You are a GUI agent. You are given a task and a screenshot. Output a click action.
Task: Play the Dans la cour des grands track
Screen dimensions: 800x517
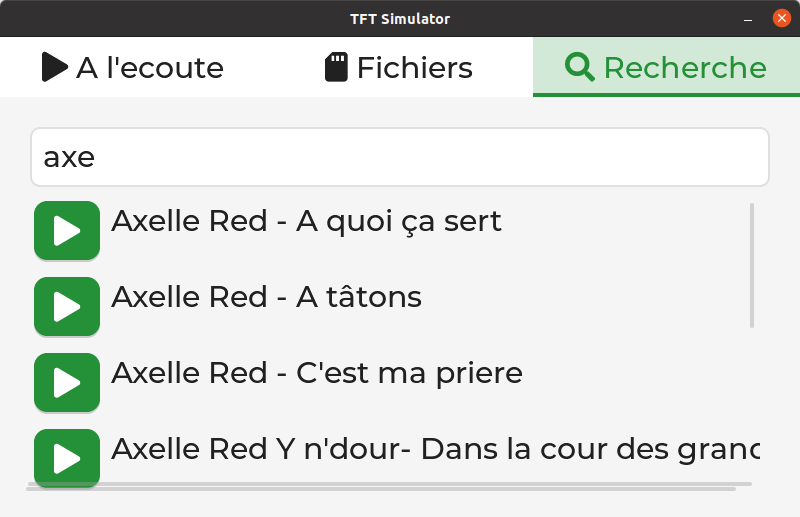click(x=67, y=458)
